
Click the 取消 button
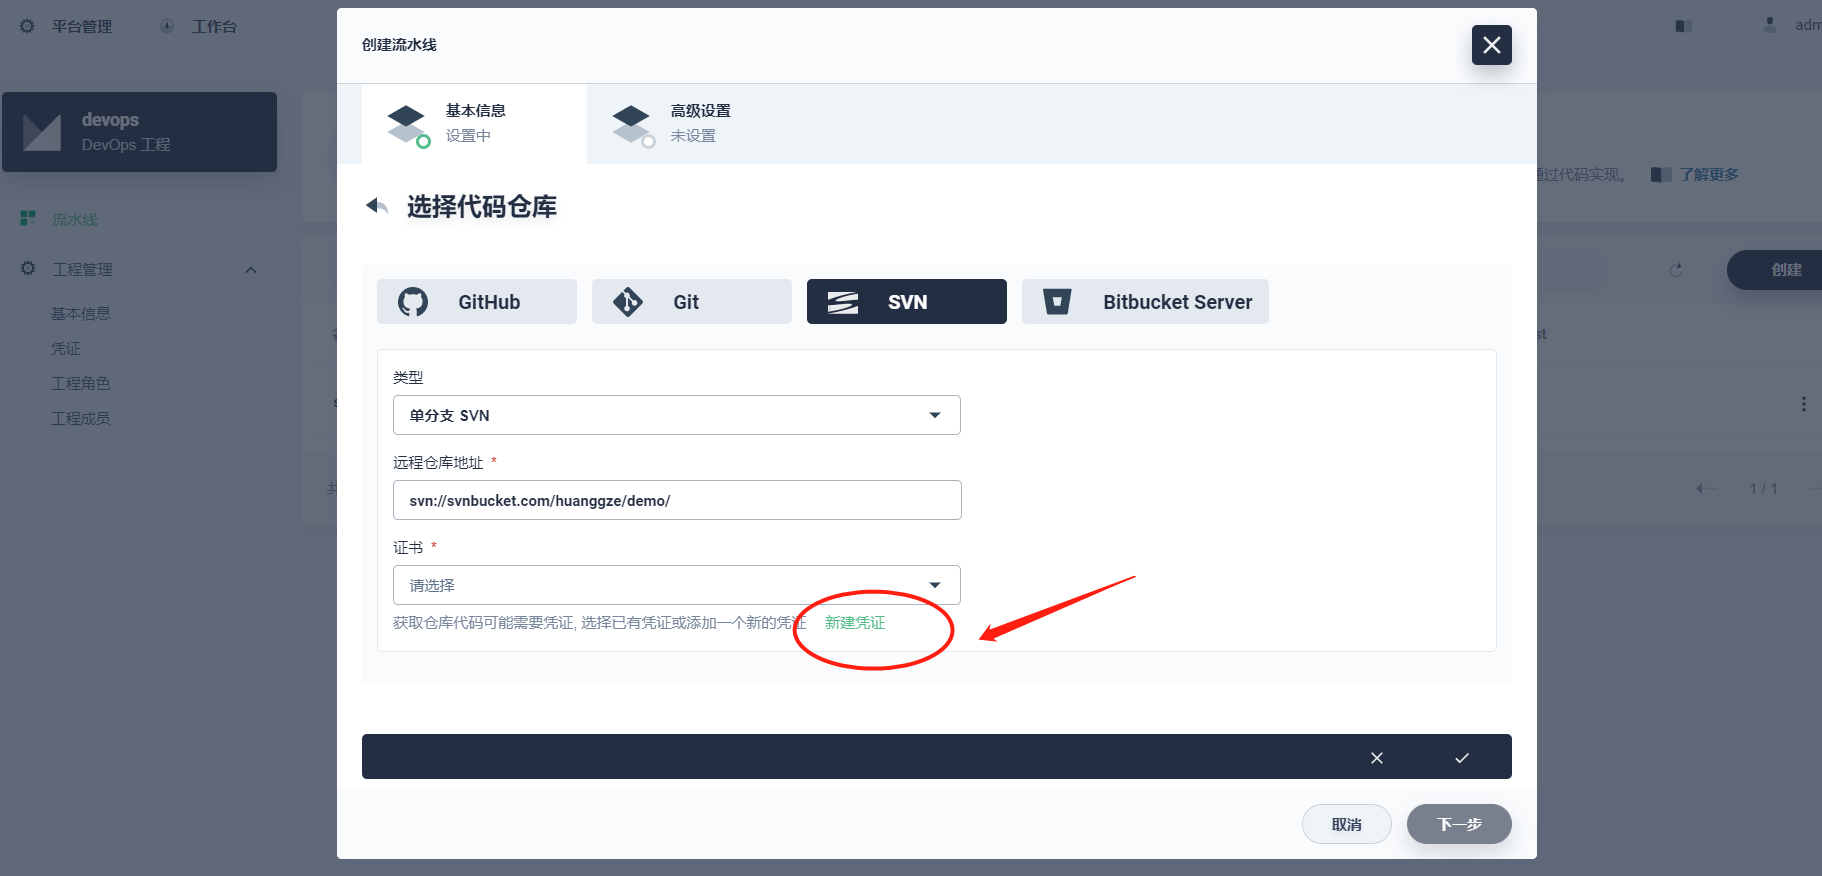pos(1347,824)
